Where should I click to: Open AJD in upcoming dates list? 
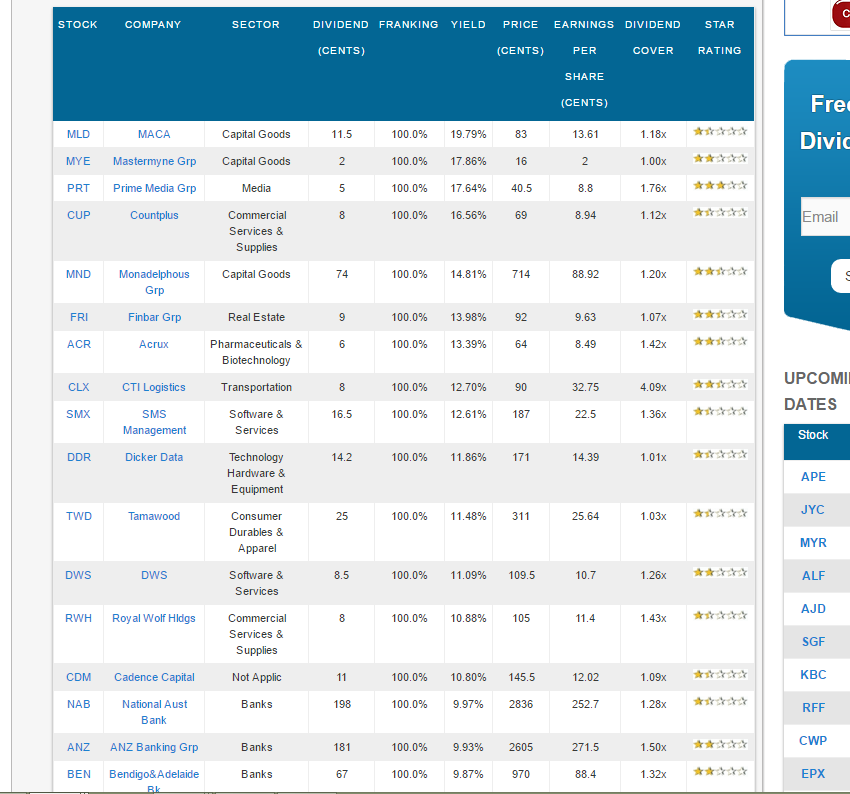[x=813, y=609]
